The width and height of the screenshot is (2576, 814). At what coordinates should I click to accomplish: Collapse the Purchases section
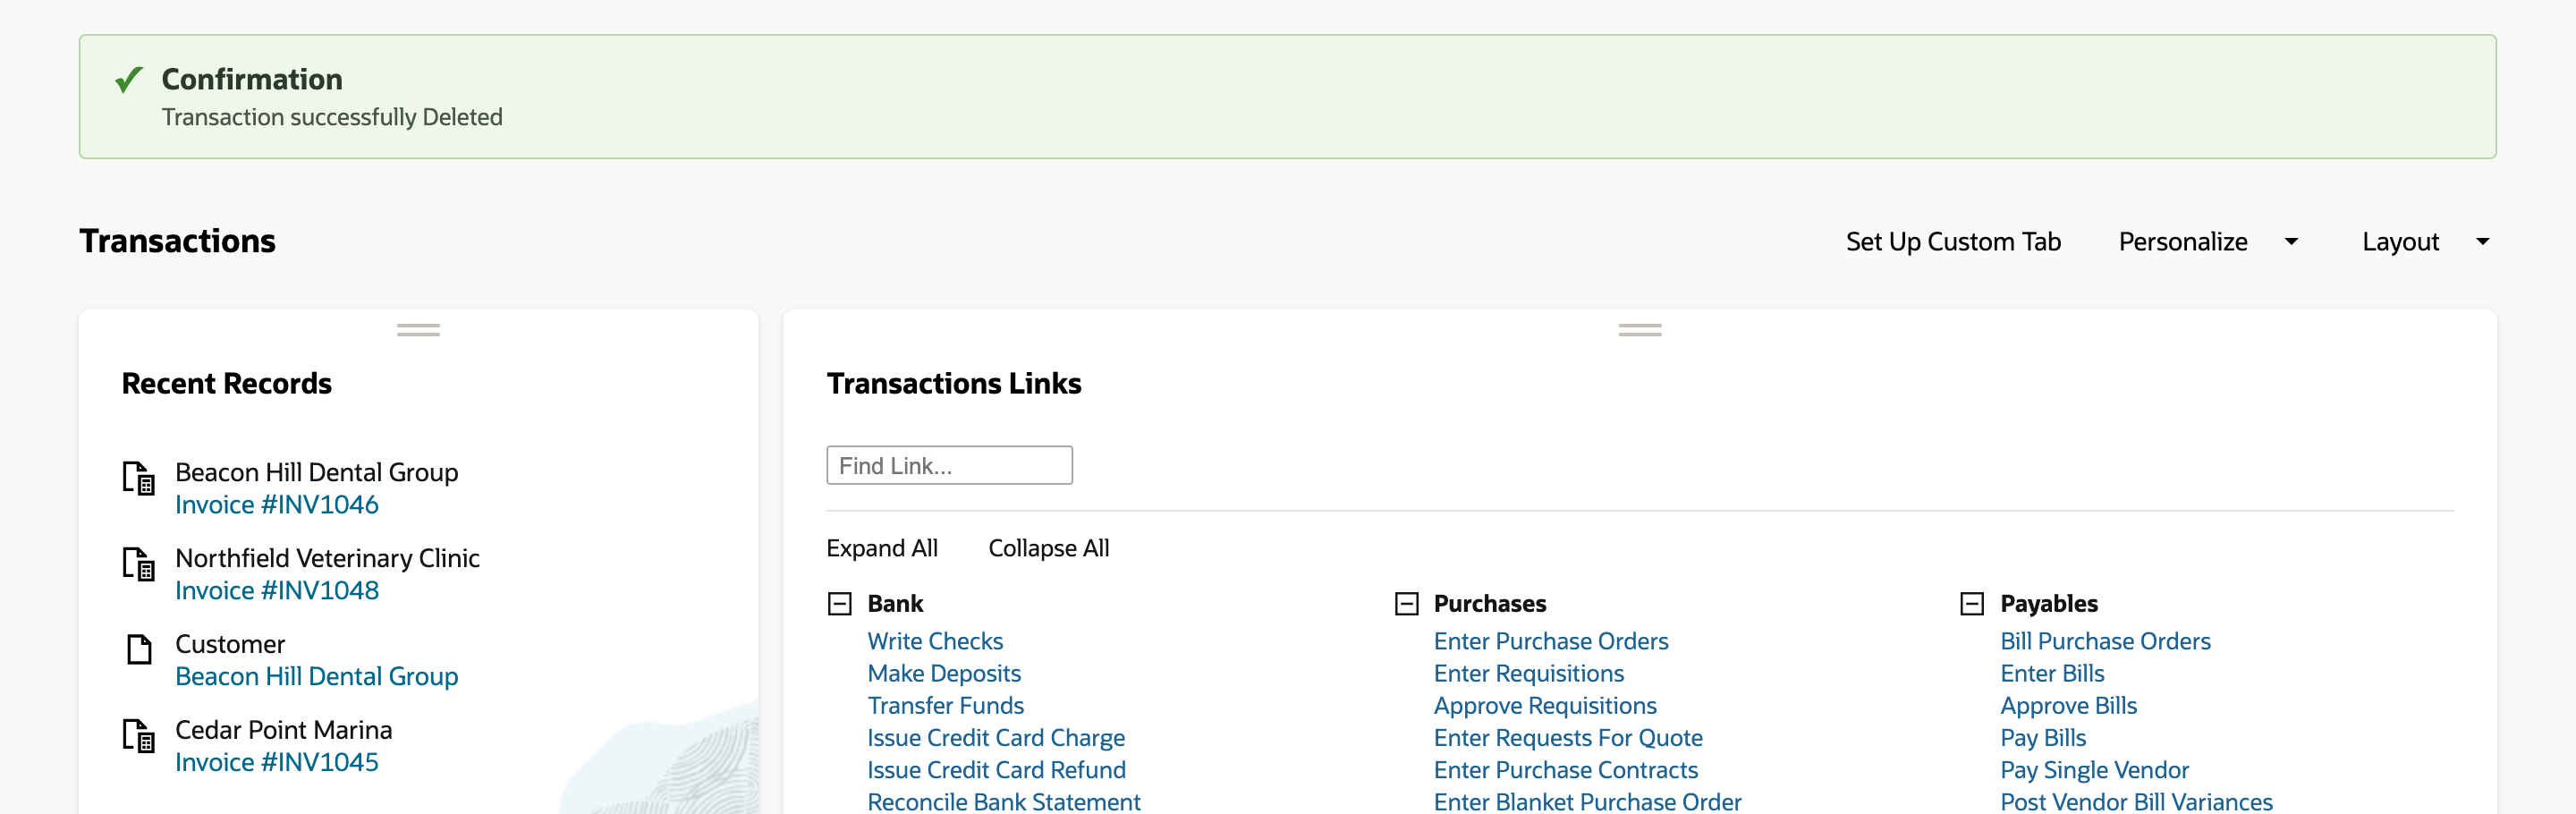(x=1407, y=604)
